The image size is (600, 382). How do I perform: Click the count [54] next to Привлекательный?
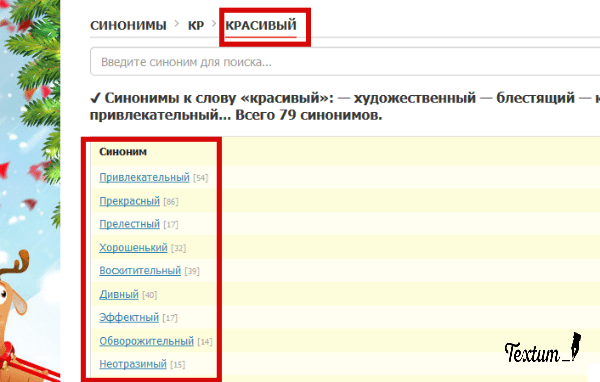(201, 178)
